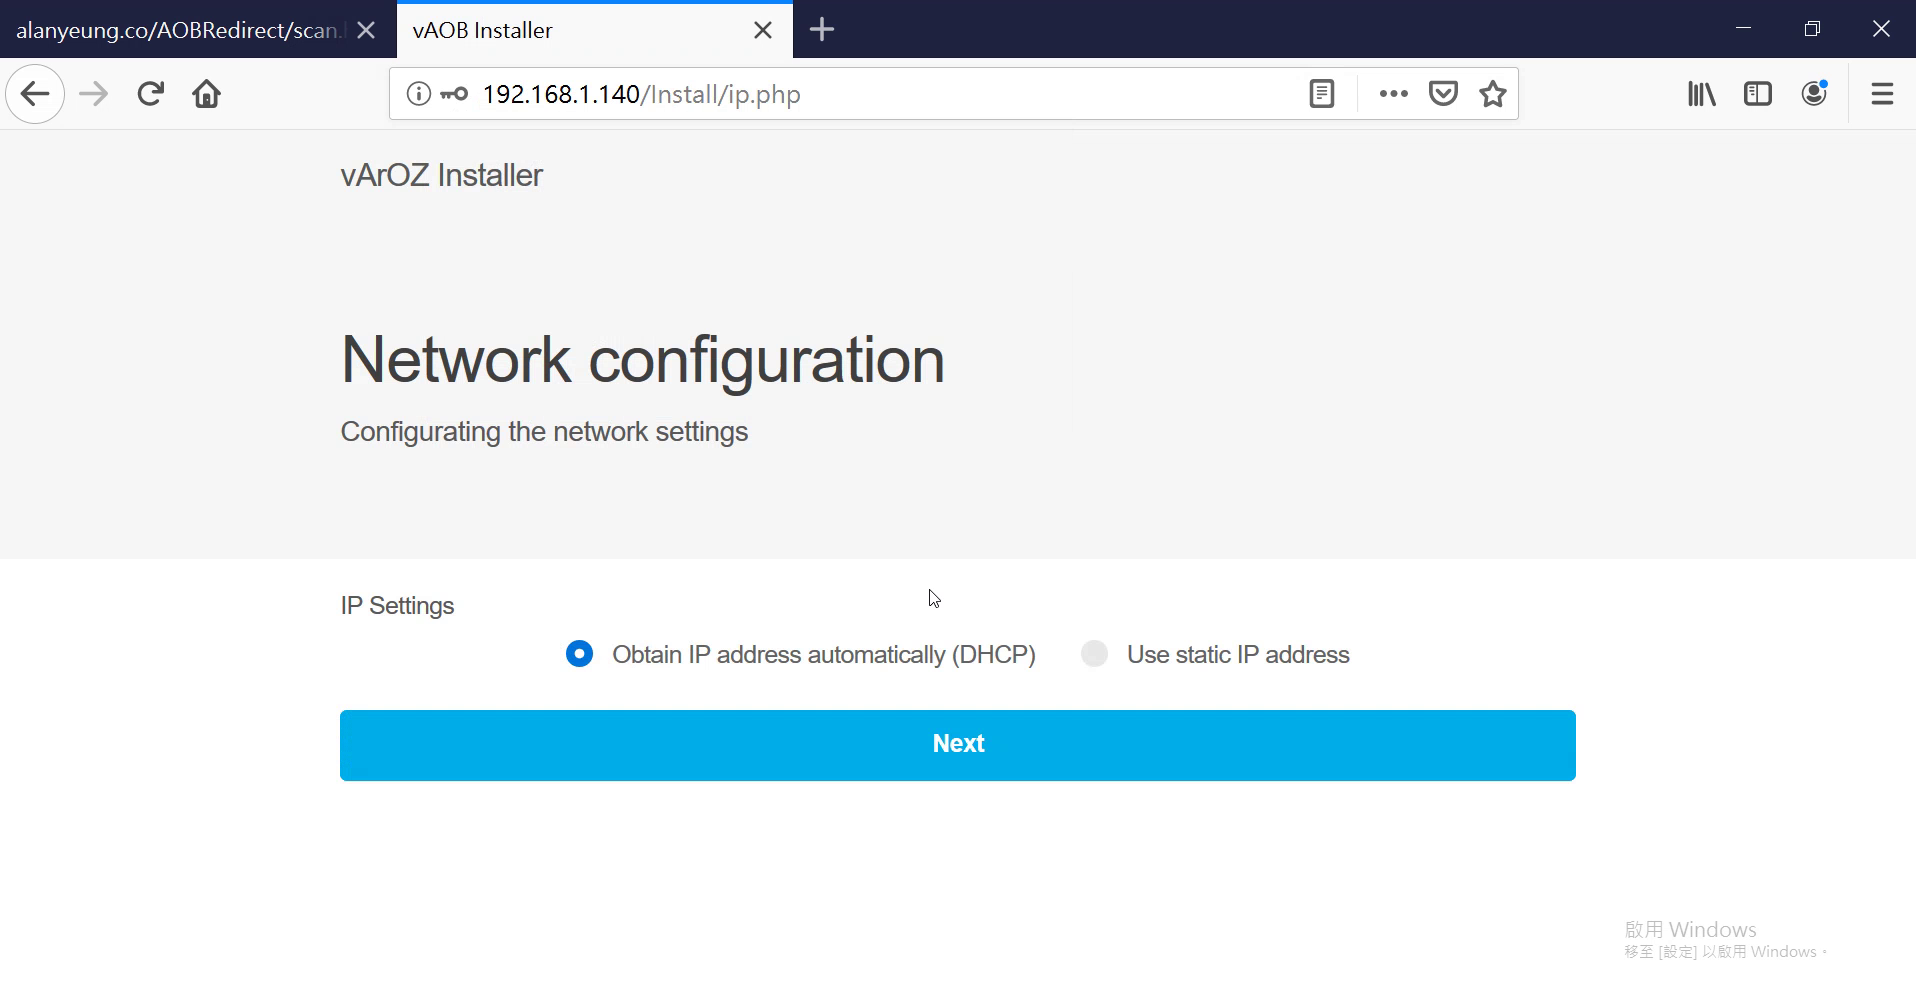This screenshot has height=1008, width=1916.
Task: Switch to the vAOB Installer tab
Action: (570, 30)
